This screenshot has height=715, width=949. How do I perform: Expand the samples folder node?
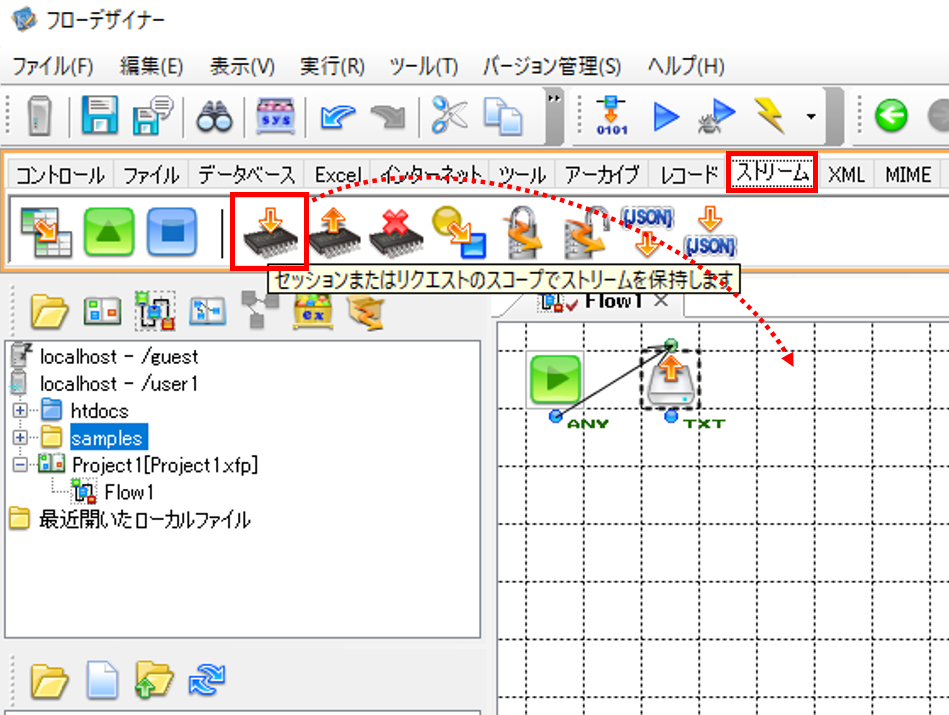(20, 437)
